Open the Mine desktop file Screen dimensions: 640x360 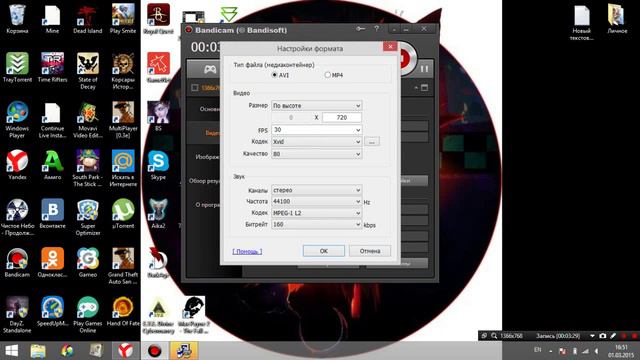click(52, 19)
